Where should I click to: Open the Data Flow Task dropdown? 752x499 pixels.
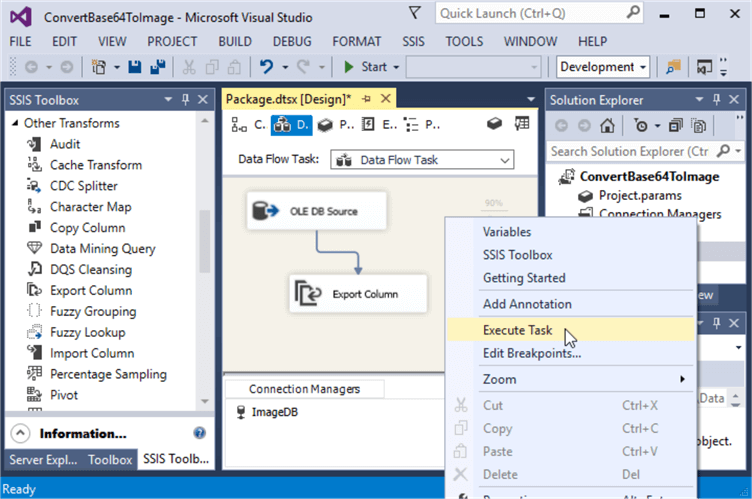click(x=505, y=160)
